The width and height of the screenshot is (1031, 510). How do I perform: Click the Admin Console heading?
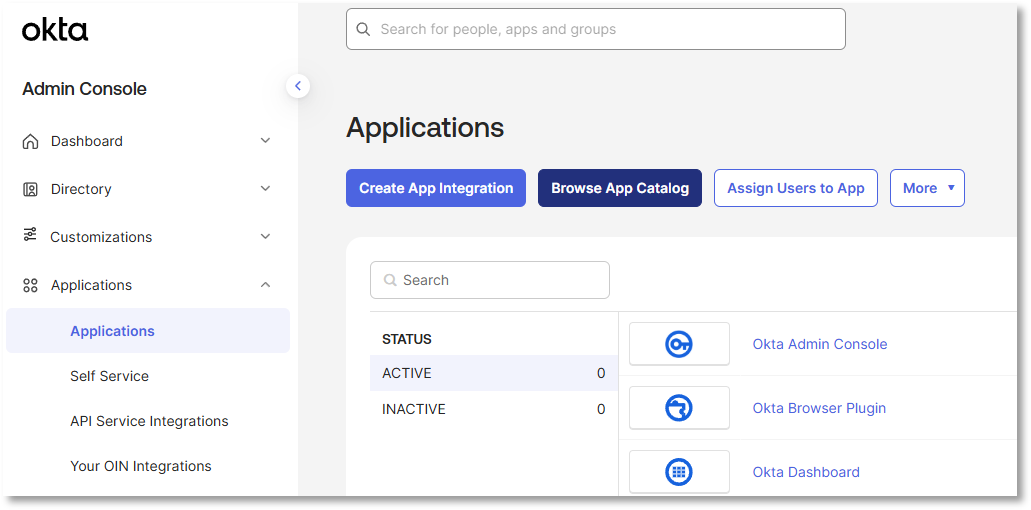(84, 89)
